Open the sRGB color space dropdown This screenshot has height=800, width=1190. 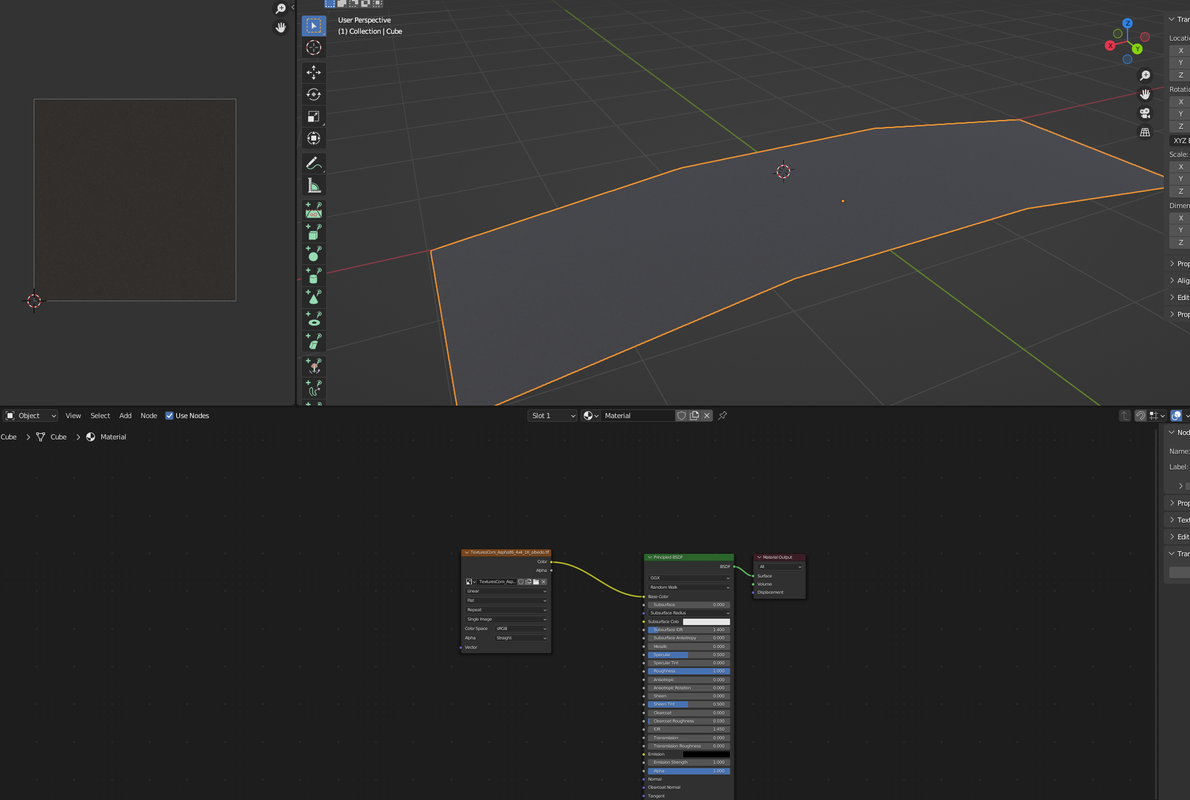coord(521,628)
